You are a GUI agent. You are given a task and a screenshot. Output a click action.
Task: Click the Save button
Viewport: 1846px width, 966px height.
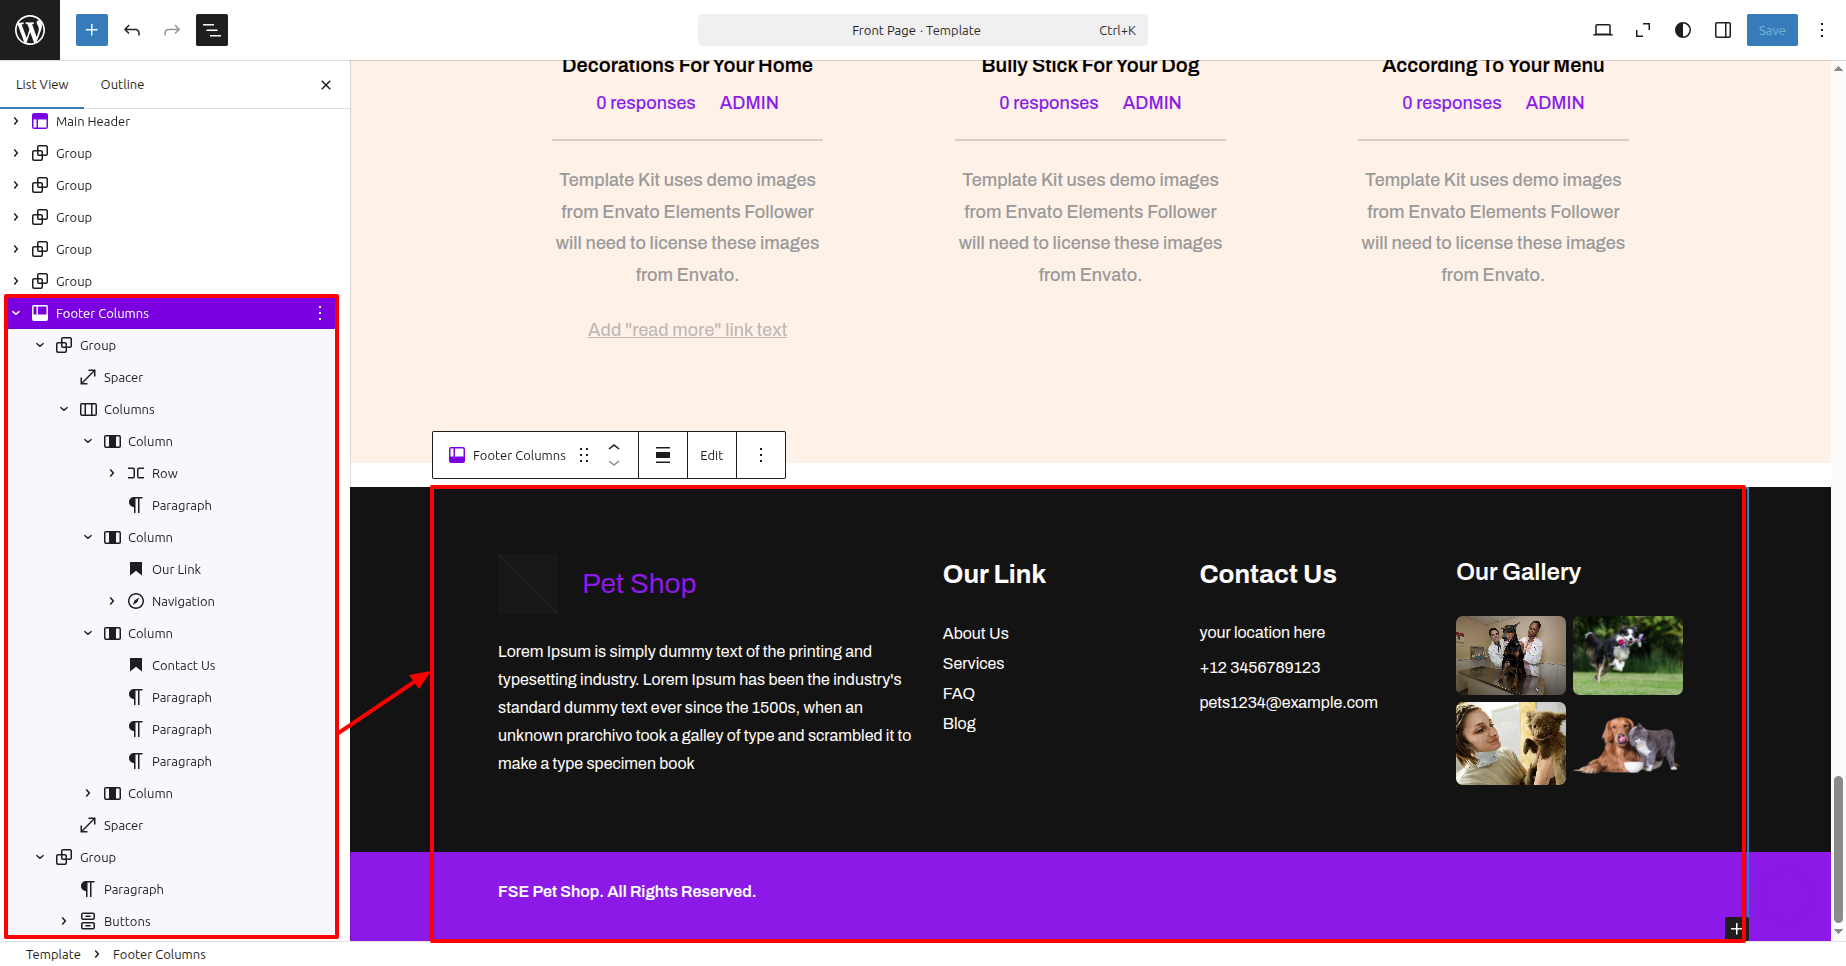coord(1771,30)
